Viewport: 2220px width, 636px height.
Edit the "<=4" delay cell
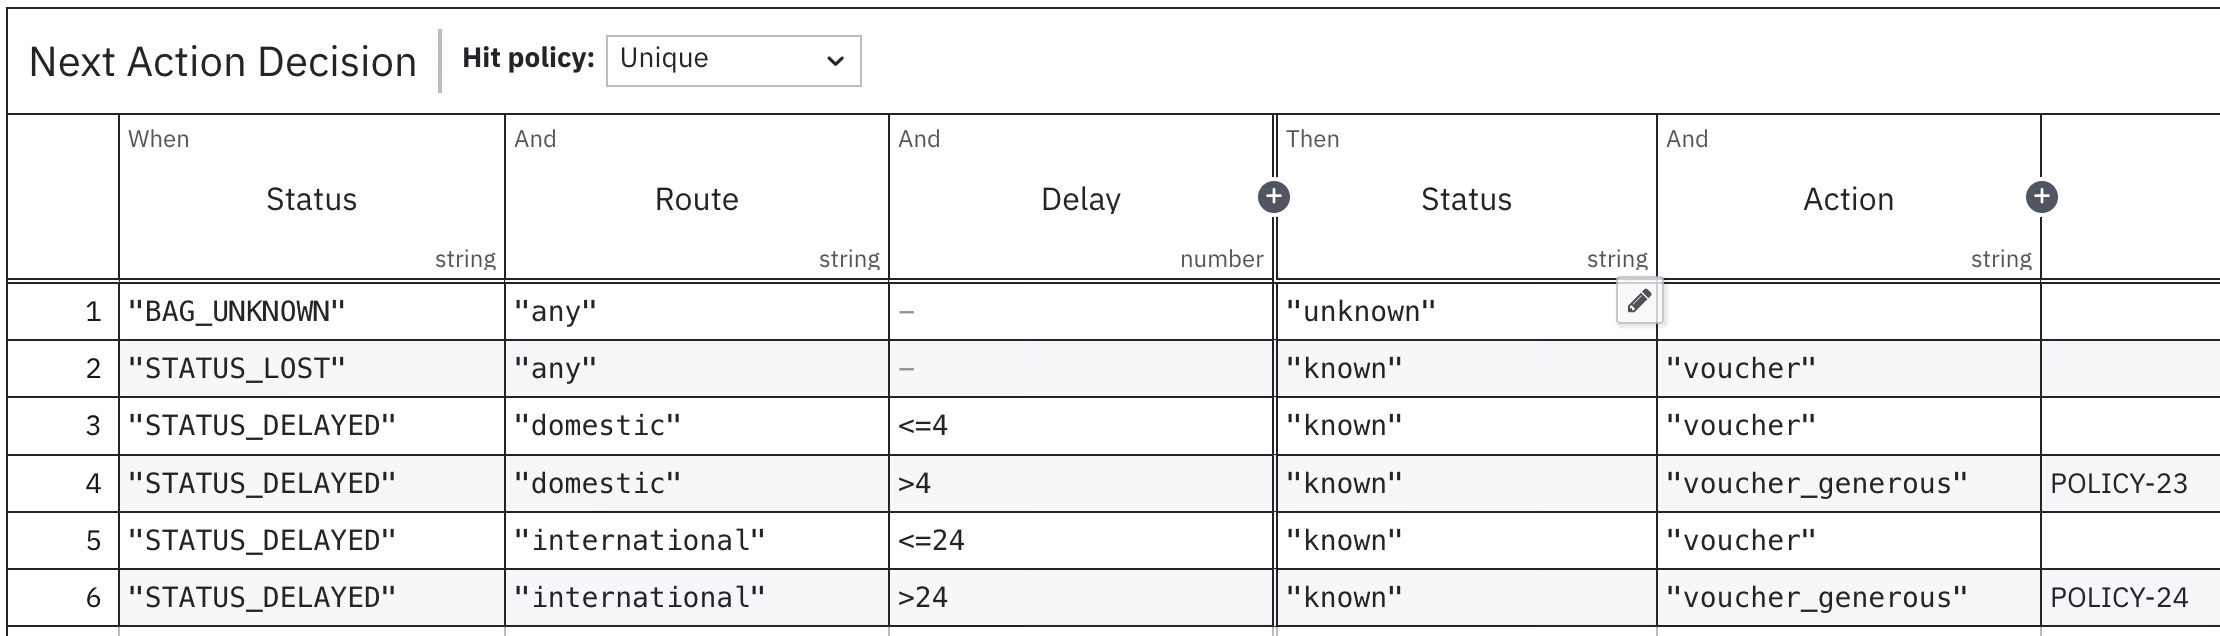(x=1081, y=426)
